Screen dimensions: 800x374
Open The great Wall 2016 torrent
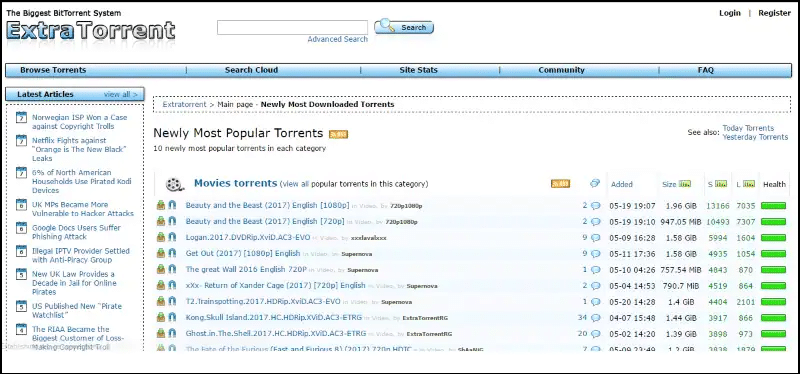[246, 269]
